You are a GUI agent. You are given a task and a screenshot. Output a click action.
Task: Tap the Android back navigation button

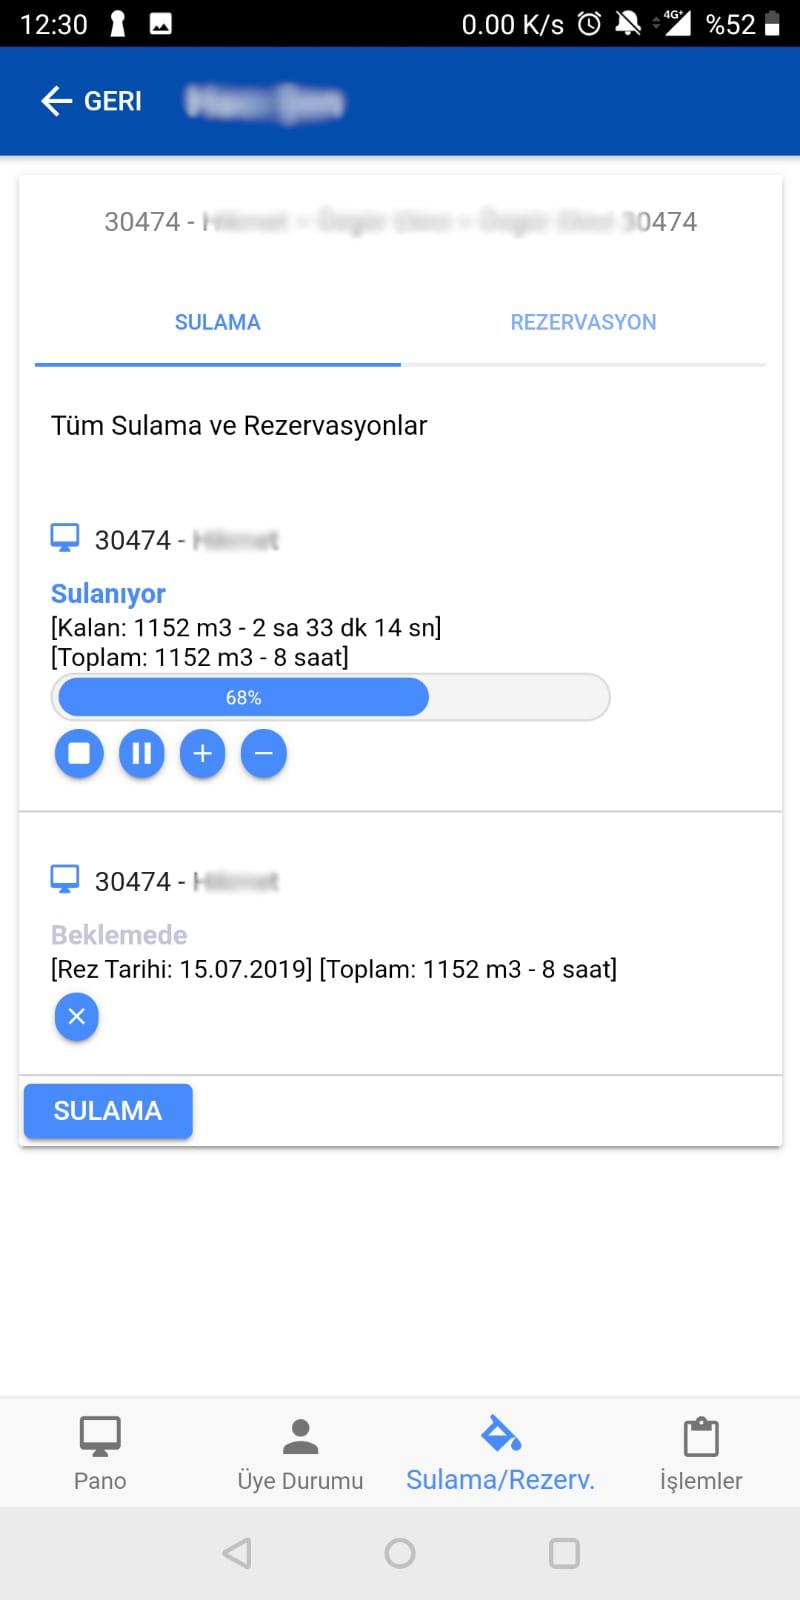coord(237,1553)
